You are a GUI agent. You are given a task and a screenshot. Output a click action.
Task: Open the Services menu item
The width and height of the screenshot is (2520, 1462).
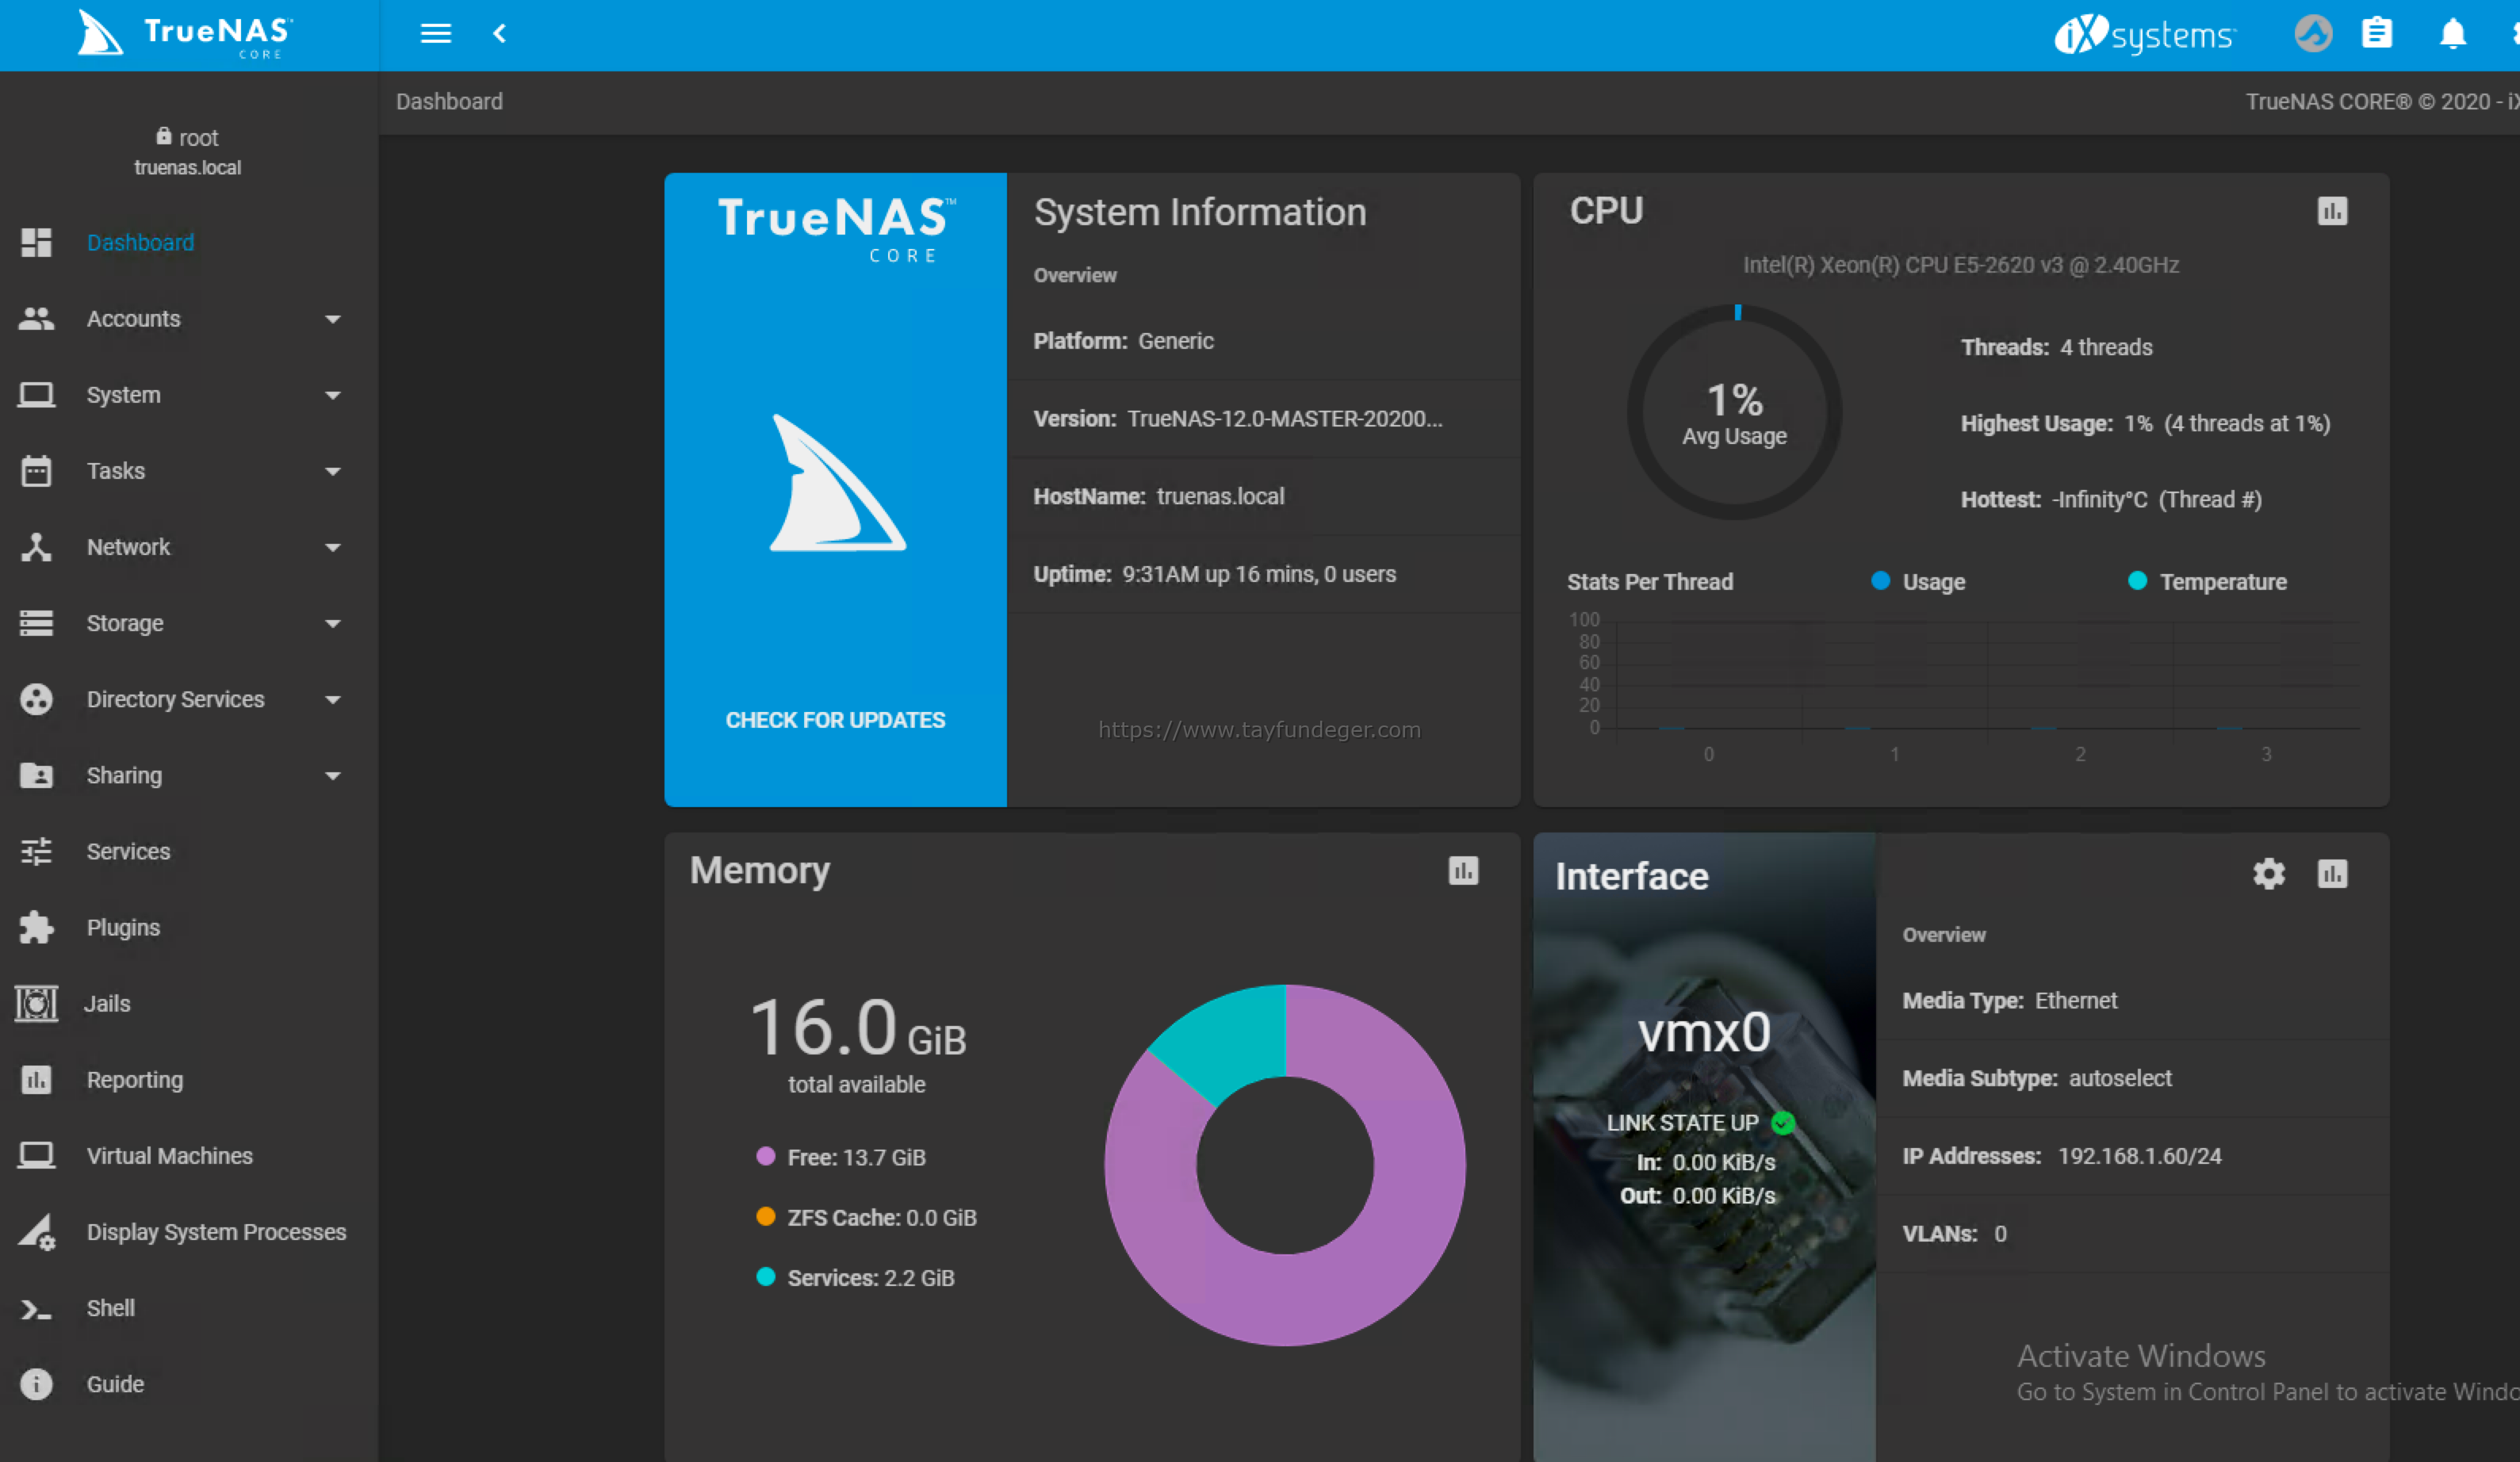point(189,851)
